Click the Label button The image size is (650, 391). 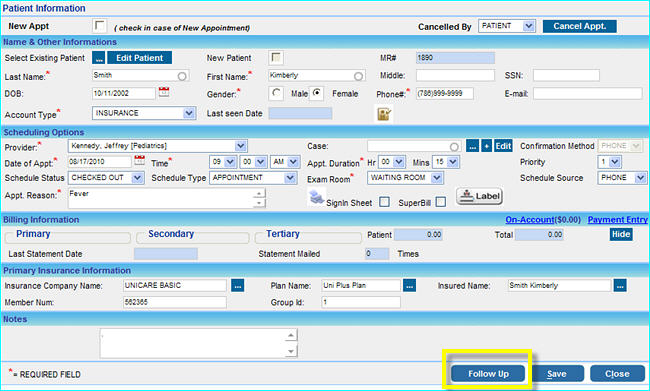(480, 196)
